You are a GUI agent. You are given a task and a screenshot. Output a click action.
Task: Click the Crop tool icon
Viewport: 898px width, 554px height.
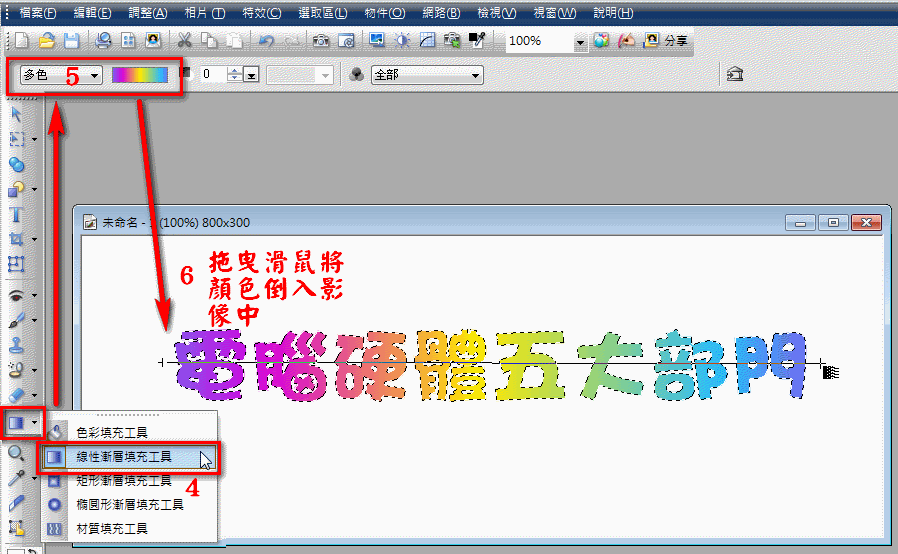pos(16,239)
